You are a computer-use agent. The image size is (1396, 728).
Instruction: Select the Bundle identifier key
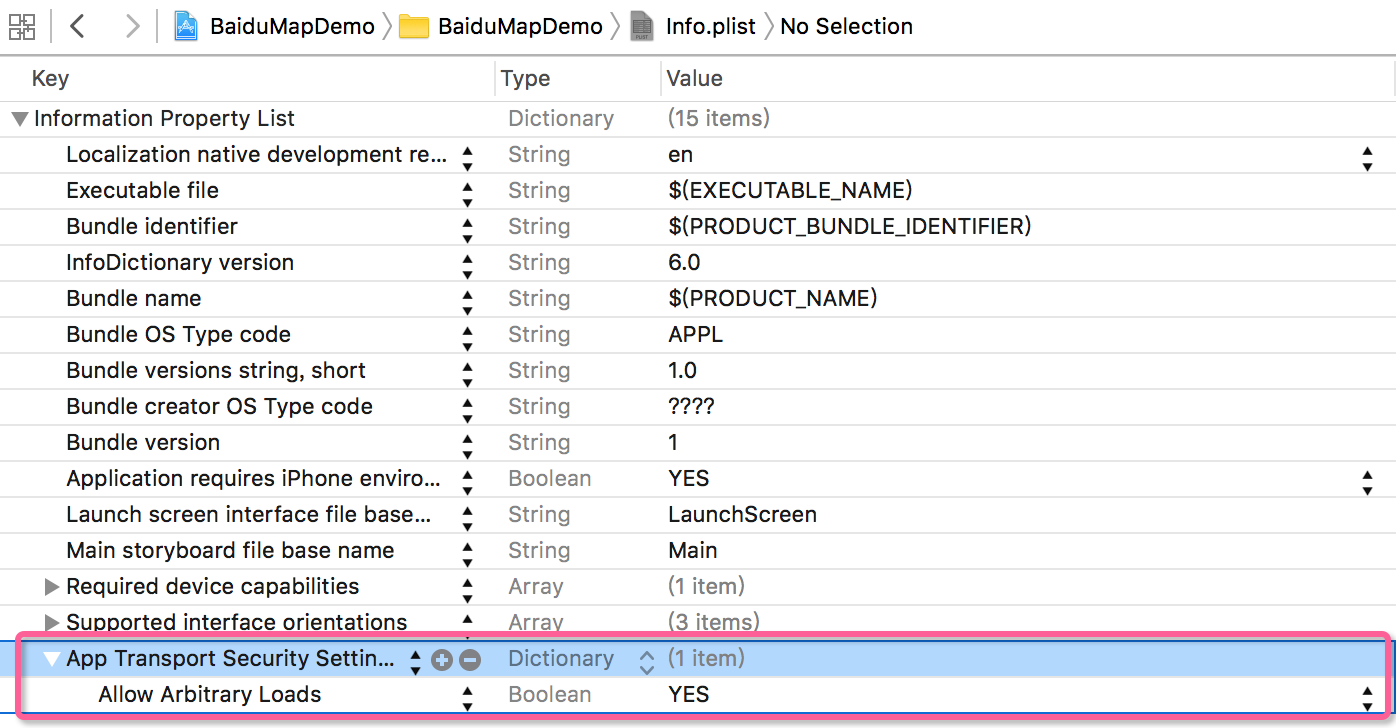(152, 227)
